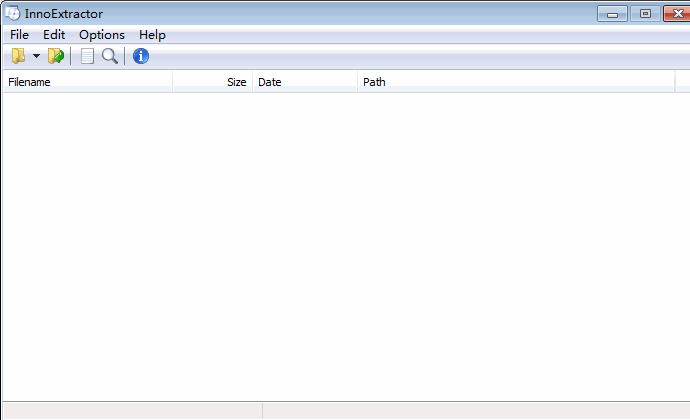Viewport: 690px width, 420px height.
Task: Open the Options menu
Action: [102, 35]
